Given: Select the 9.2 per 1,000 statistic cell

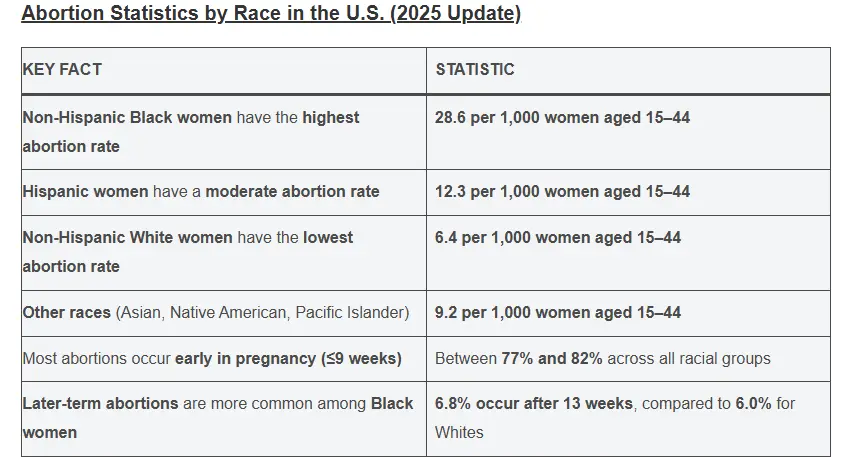Looking at the screenshot, I should [558, 312].
